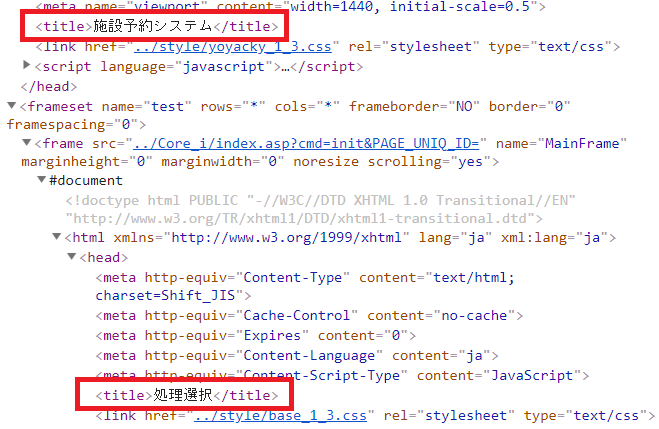
Task: Select the closing </head> tag line
Action: click(49, 87)
